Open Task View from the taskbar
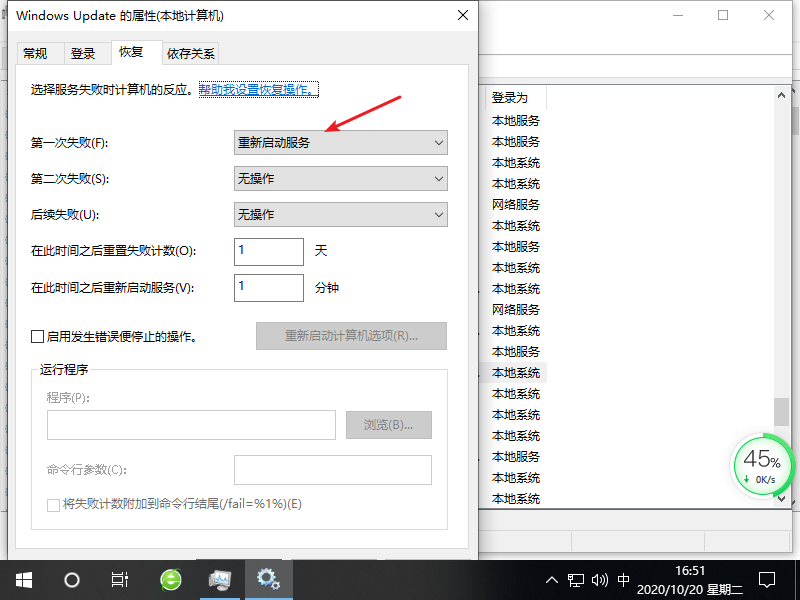Screen dimensions: 800x600 click(118, 580)
